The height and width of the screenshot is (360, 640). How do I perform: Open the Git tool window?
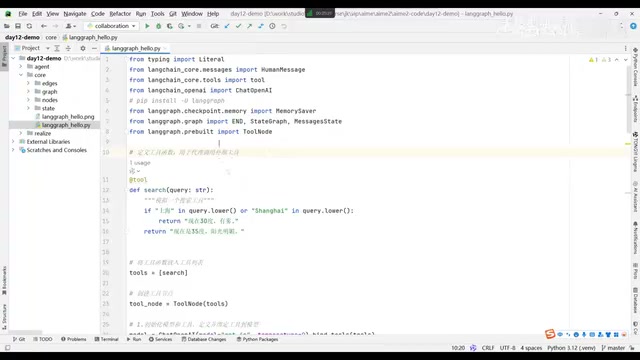[x=19, y=339]
